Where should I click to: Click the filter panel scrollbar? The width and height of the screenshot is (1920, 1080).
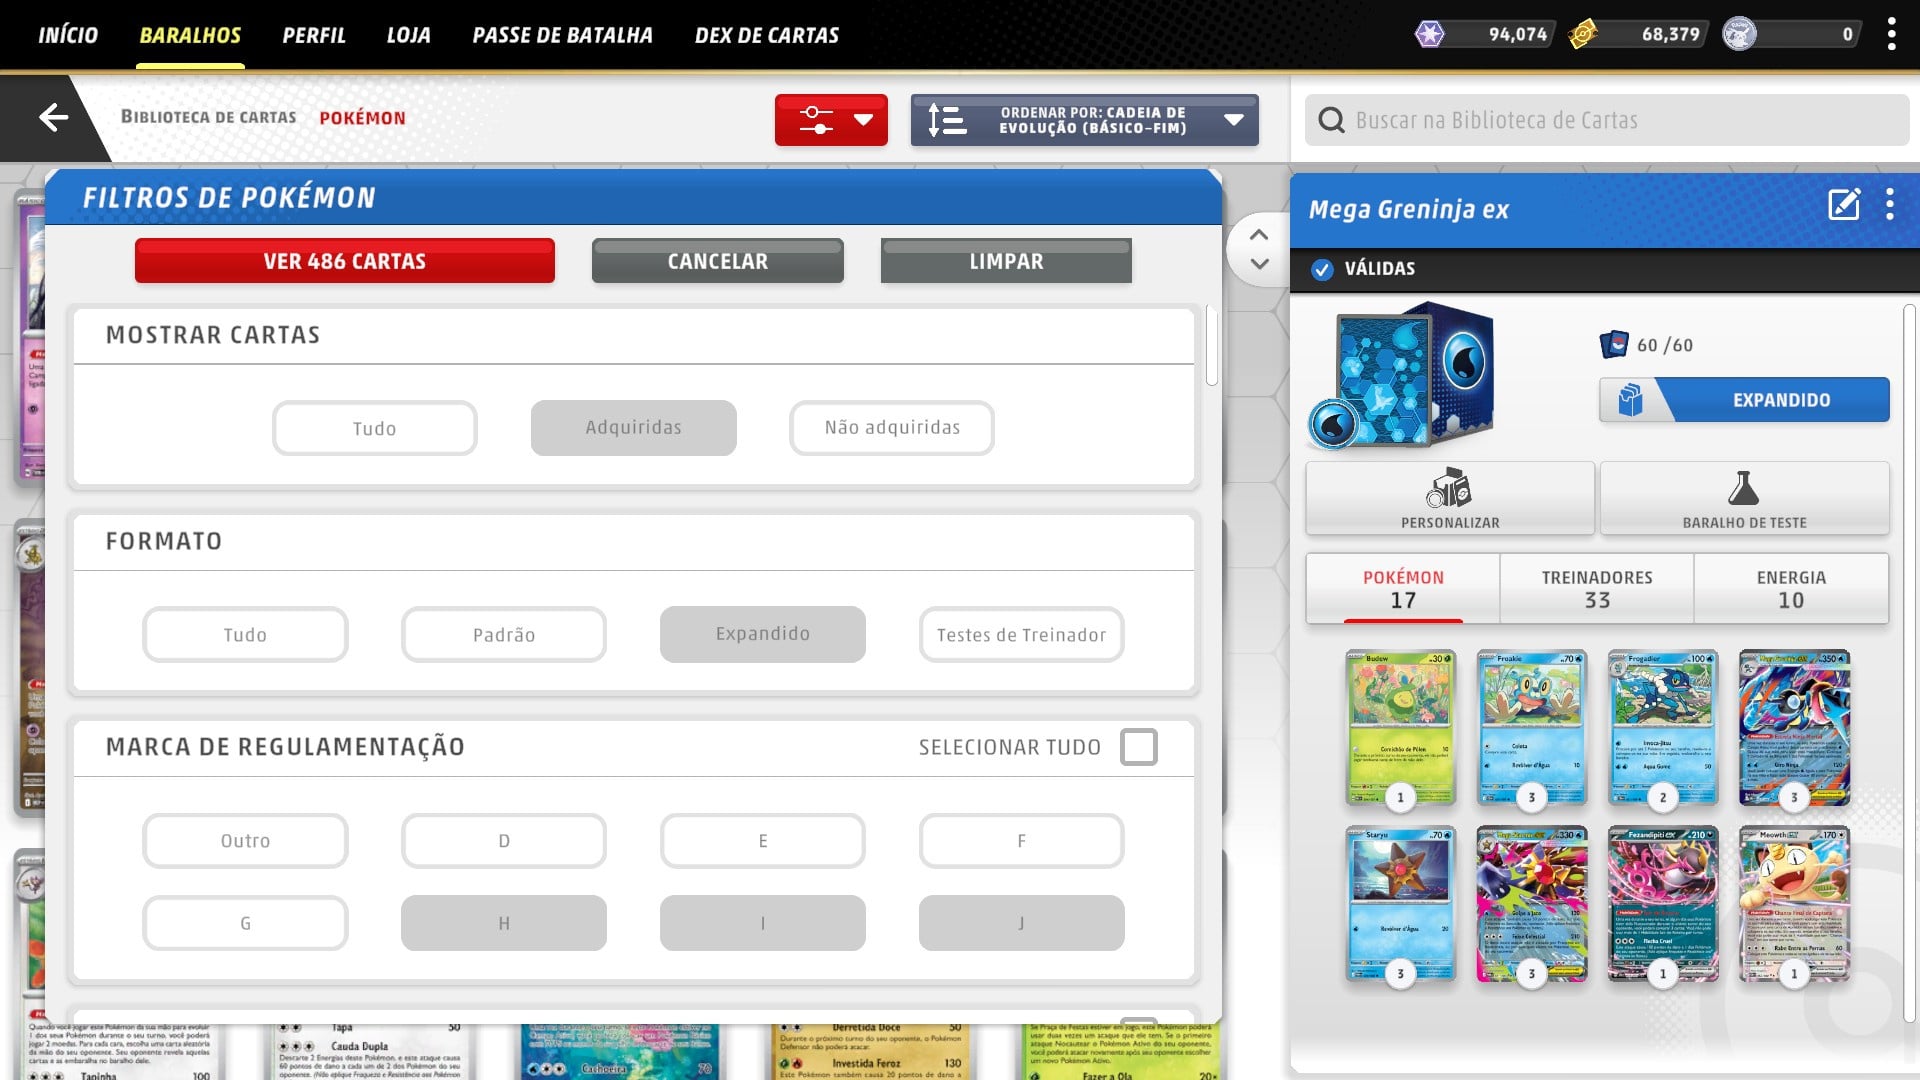pos(1212,346)
